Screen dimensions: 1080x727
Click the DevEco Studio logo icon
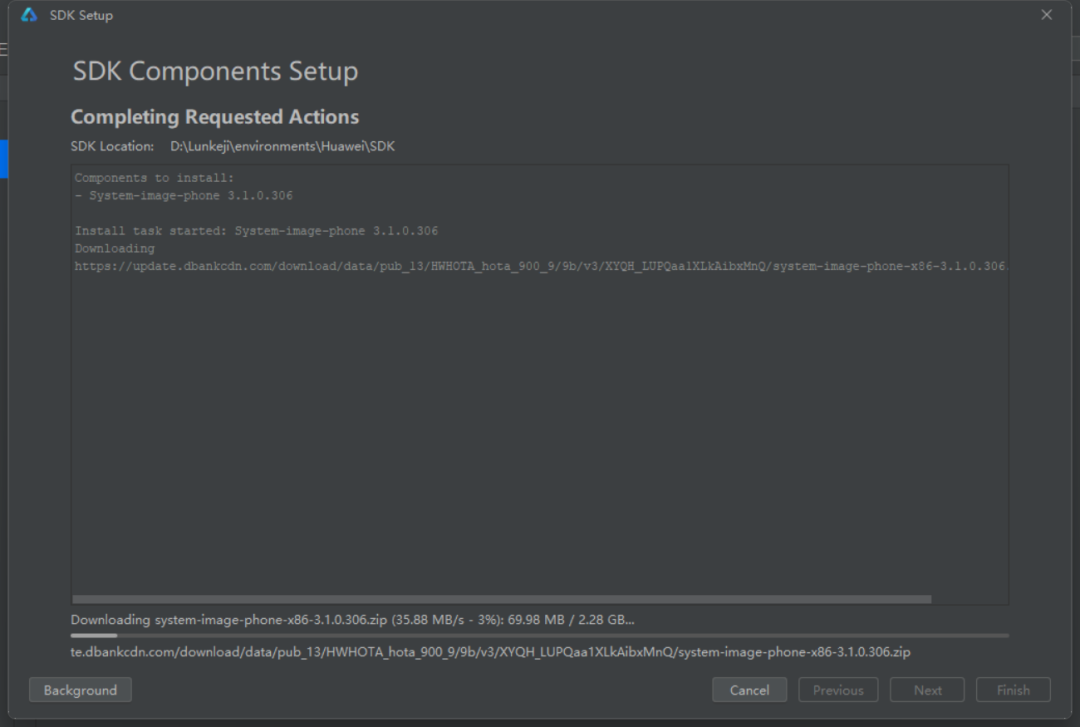(x=29, y=15)
